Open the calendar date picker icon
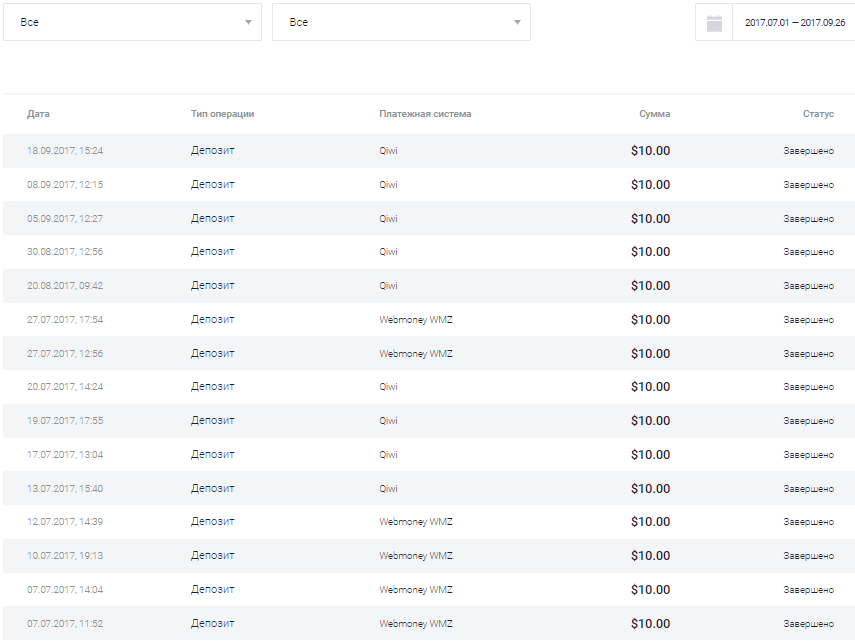Image resolution: width=855 pixels, height=643 pixels. 714,23
